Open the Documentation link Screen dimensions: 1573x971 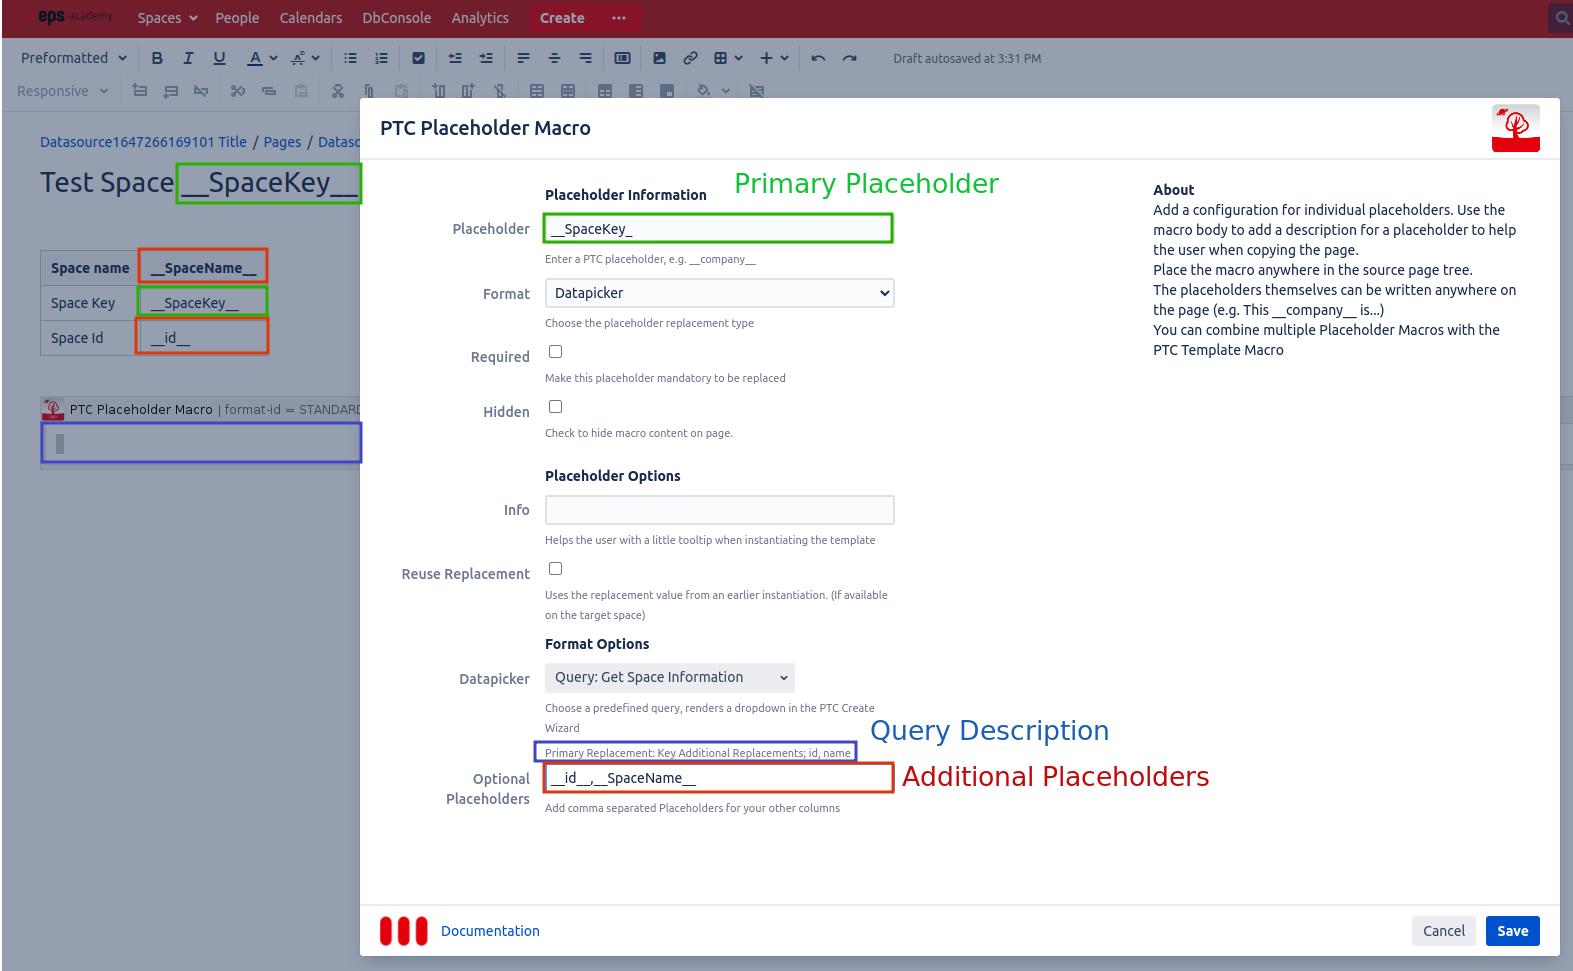pyautogui.click(x=490, y=931)
